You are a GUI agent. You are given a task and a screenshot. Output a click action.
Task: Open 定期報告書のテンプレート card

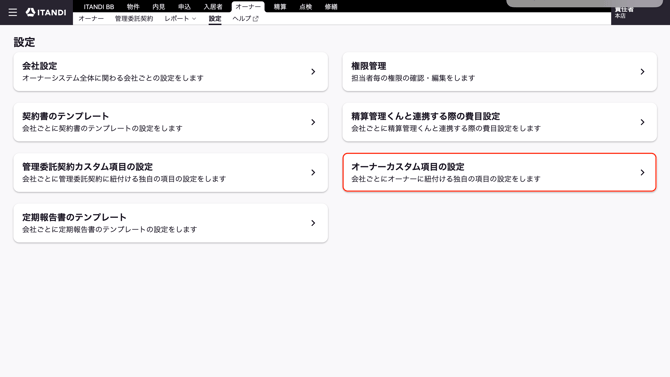coord(170,223)
